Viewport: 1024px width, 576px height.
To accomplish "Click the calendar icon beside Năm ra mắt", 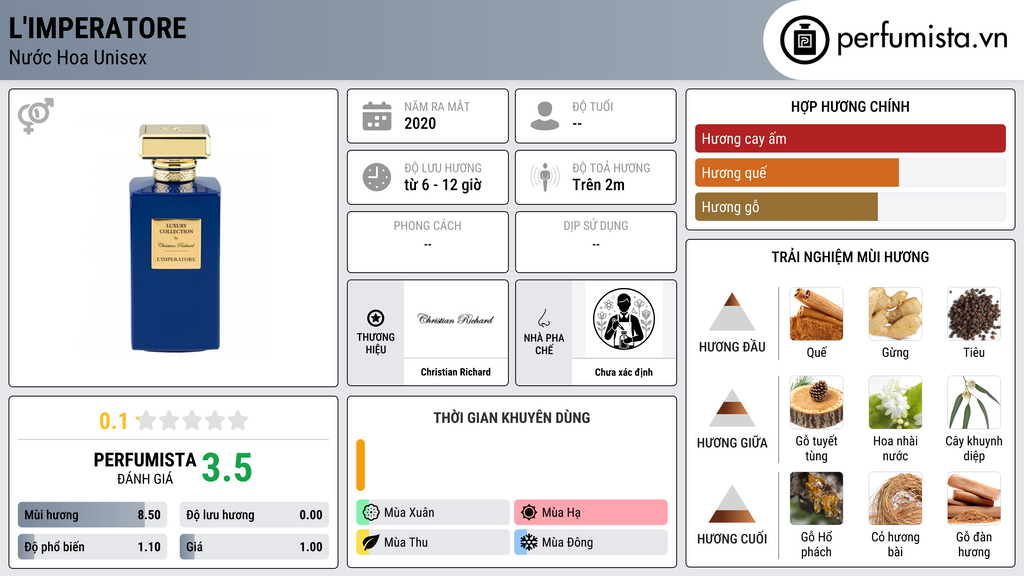I will [x=377, y=116].
